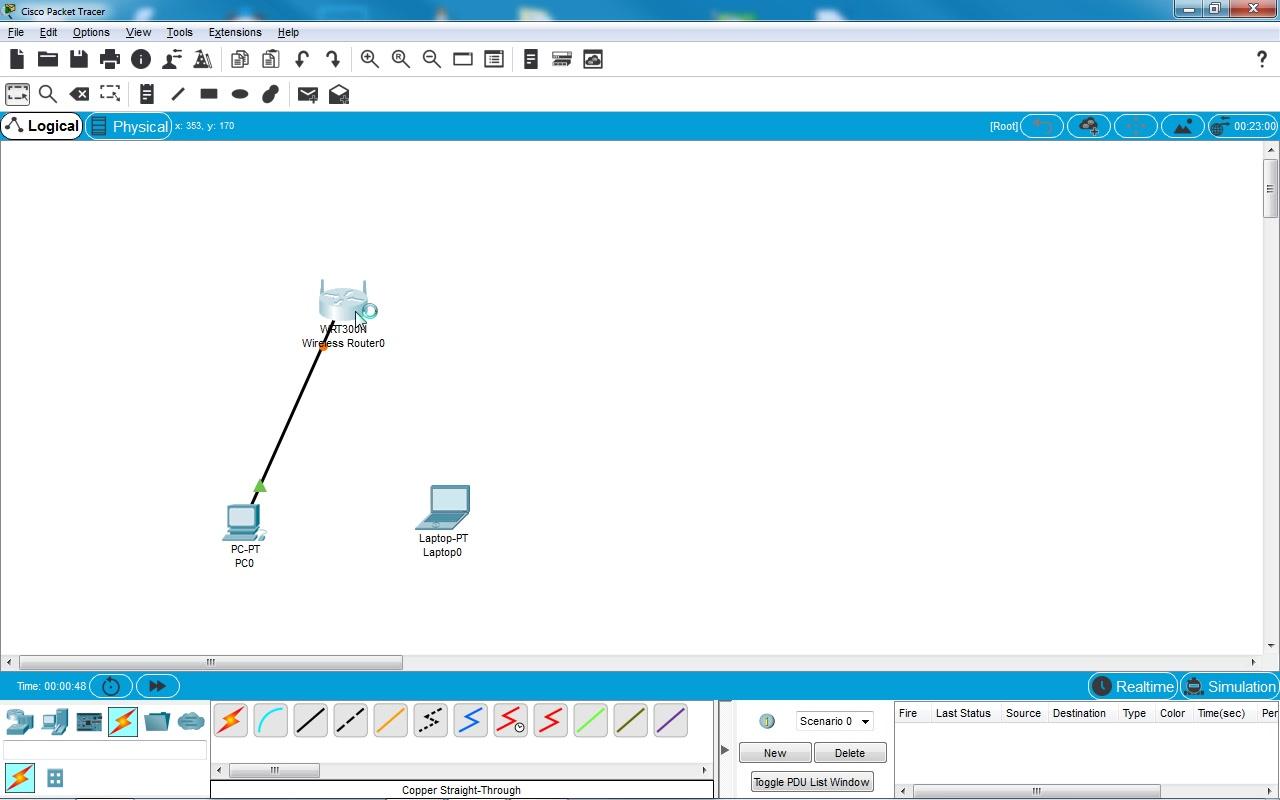Switch to Realtime mode

pyautogui.click(x=1133, y=686)
